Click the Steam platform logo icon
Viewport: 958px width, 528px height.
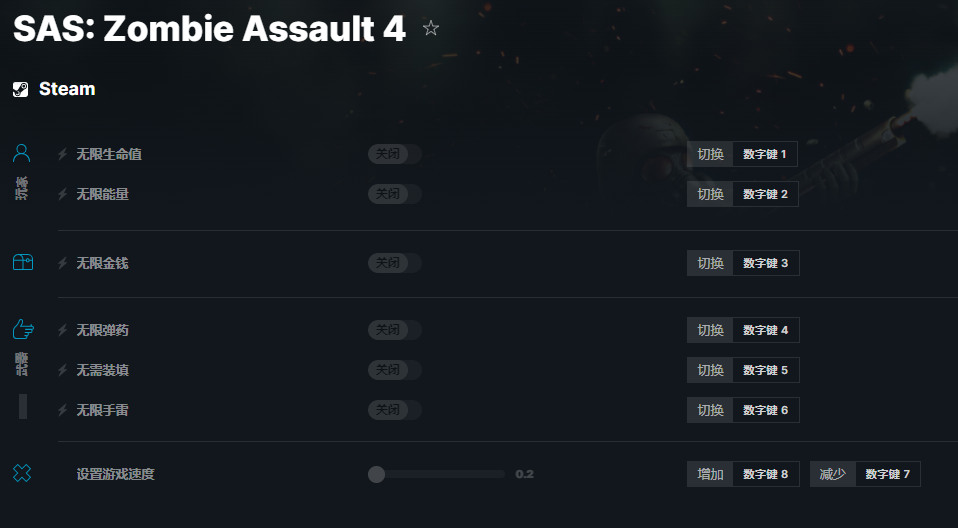(x=21, y=89)
